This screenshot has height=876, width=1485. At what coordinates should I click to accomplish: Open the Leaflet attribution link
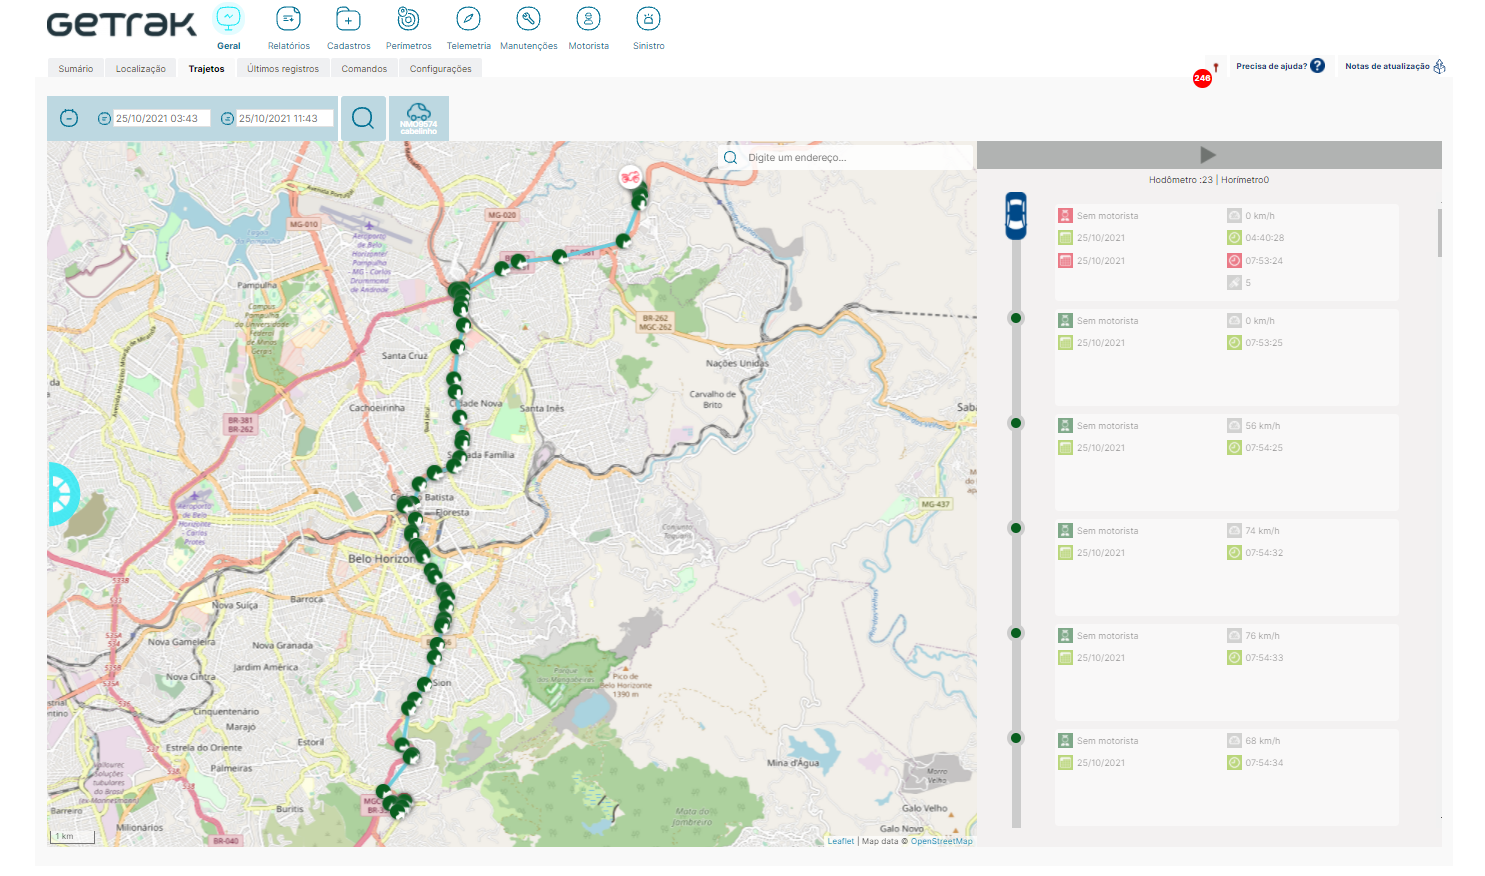(x=841, y=841)
